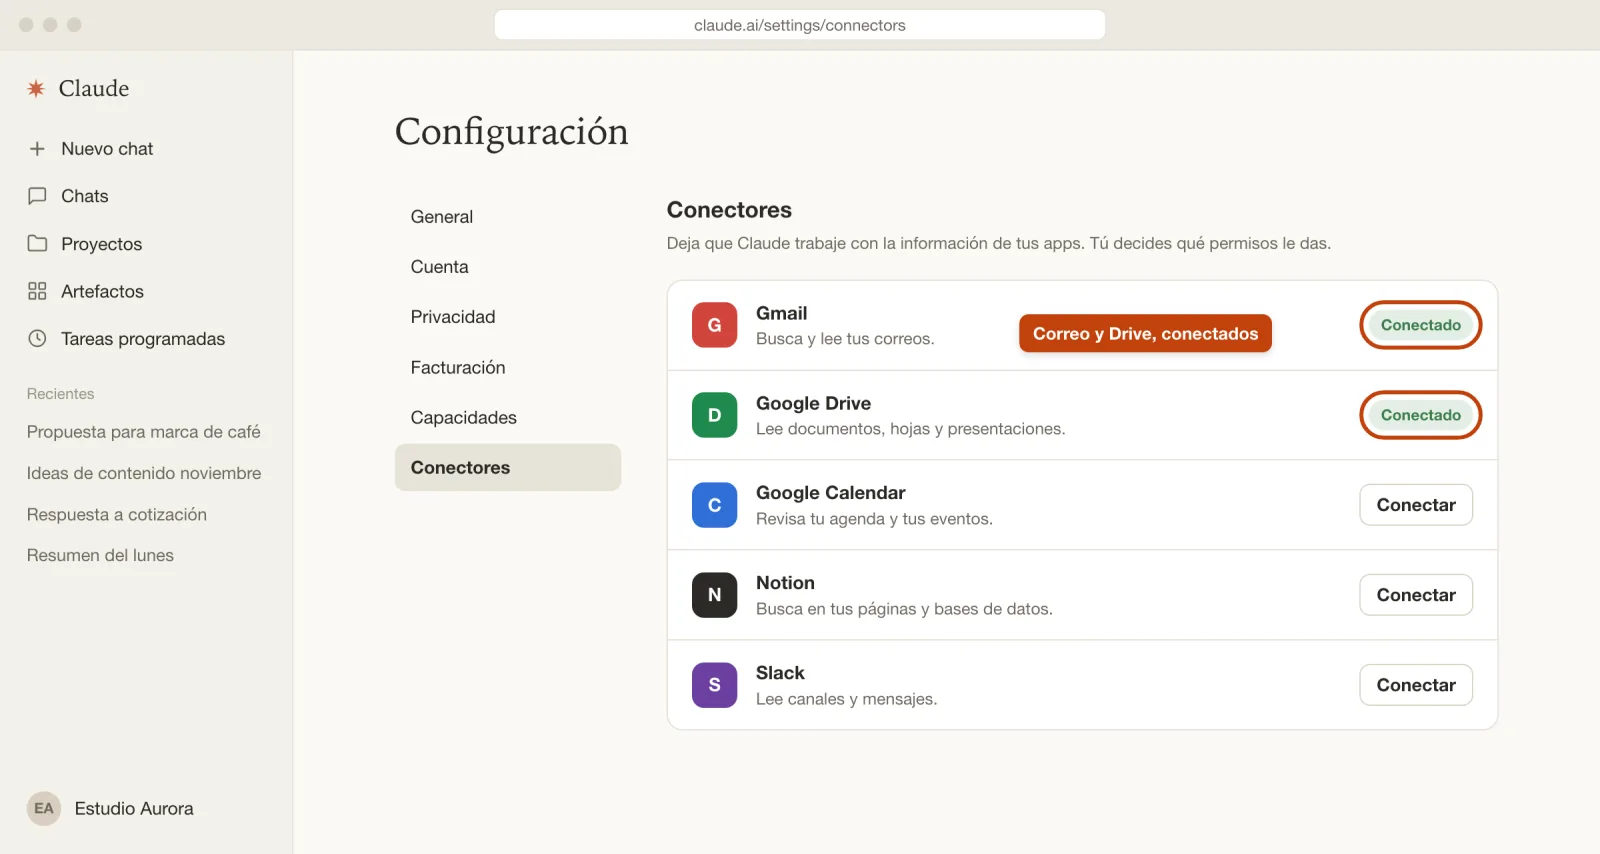Open recent chat Propuesta para marca de café
Image resolution: width=1600 pixels, height=854 pixels.
[x=144, y=432]
